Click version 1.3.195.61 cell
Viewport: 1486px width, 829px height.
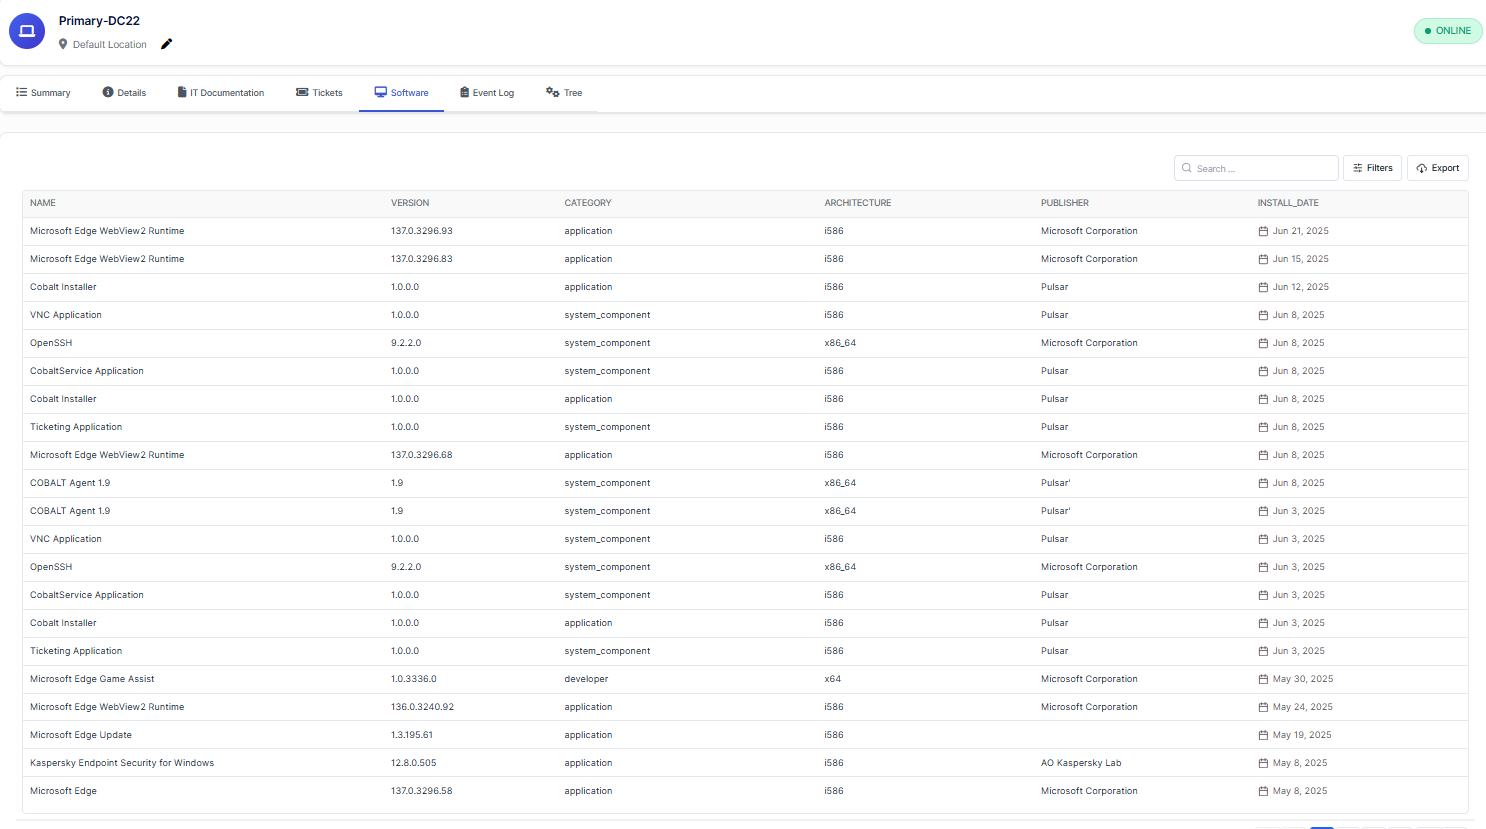click(x=412, y=735)
